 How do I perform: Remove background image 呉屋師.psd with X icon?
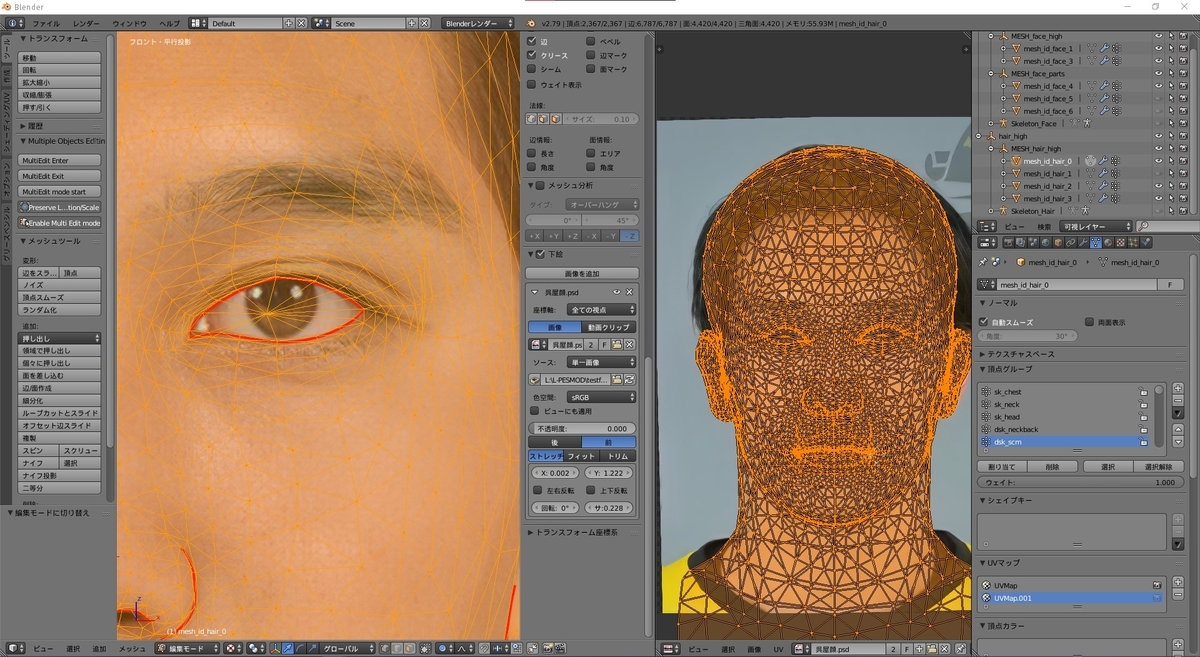pos(629,292)
